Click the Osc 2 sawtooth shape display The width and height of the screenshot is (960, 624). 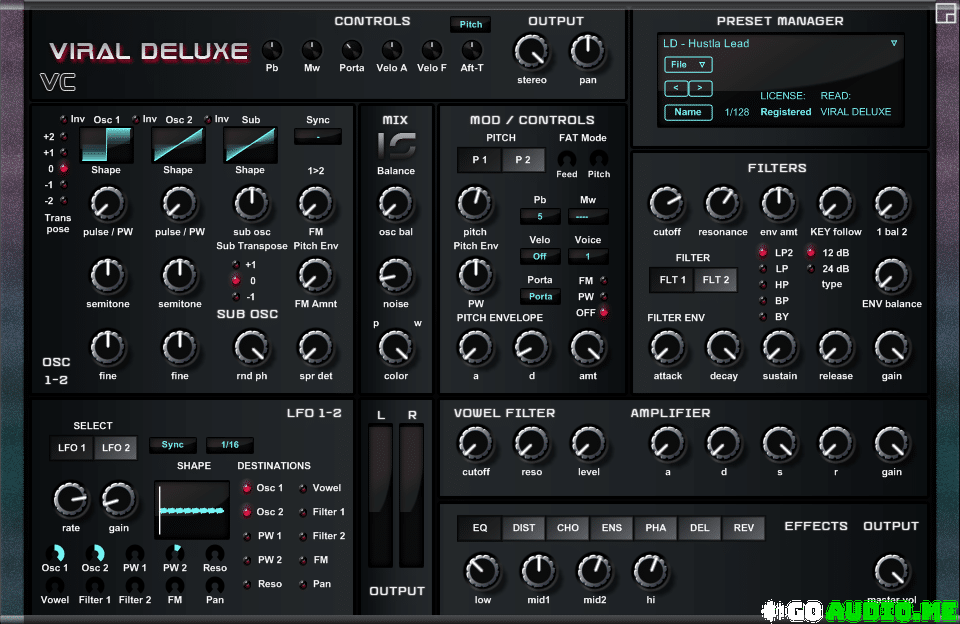(178, 145)
